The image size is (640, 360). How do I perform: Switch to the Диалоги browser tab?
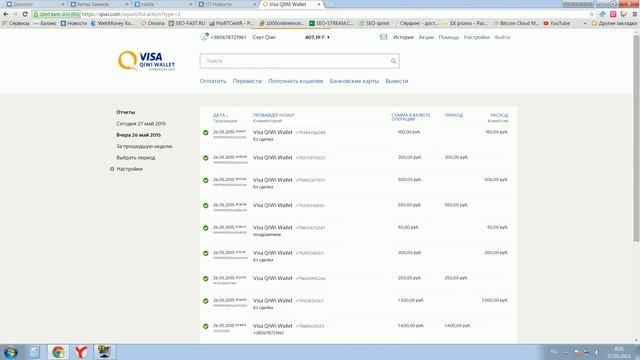(x=34, y=4)
